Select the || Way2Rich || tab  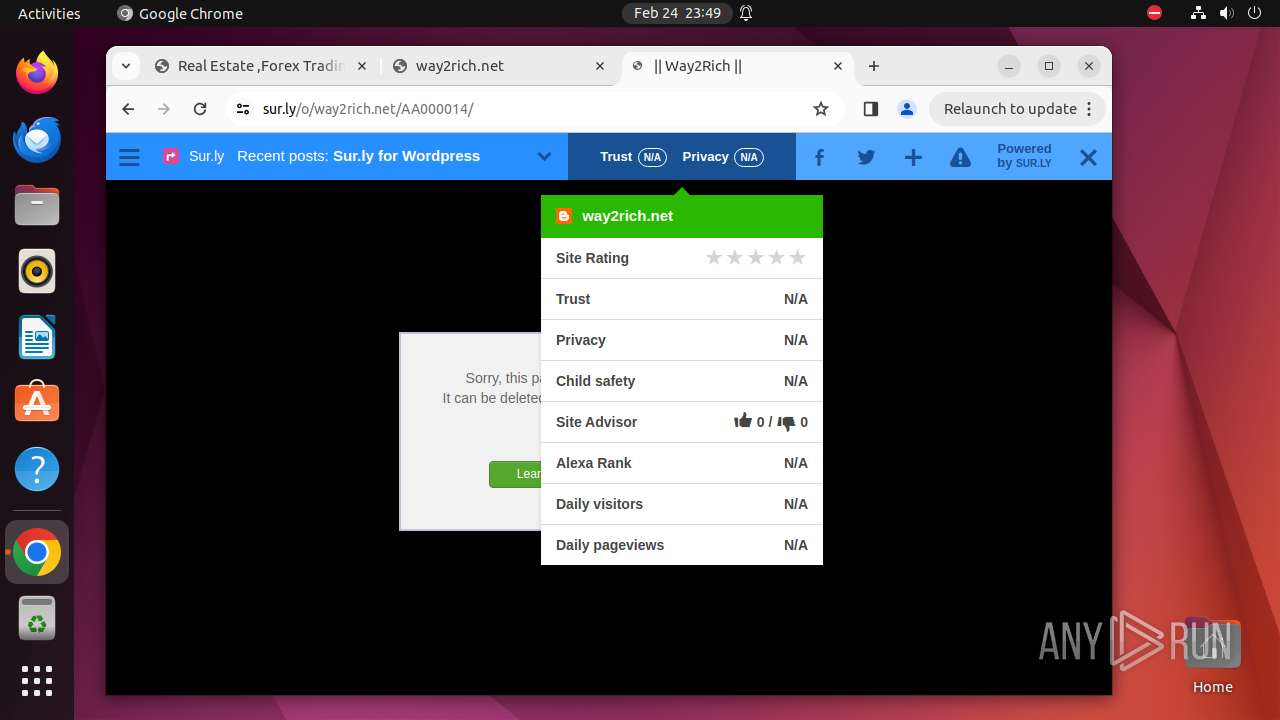[x=738, y=66]
